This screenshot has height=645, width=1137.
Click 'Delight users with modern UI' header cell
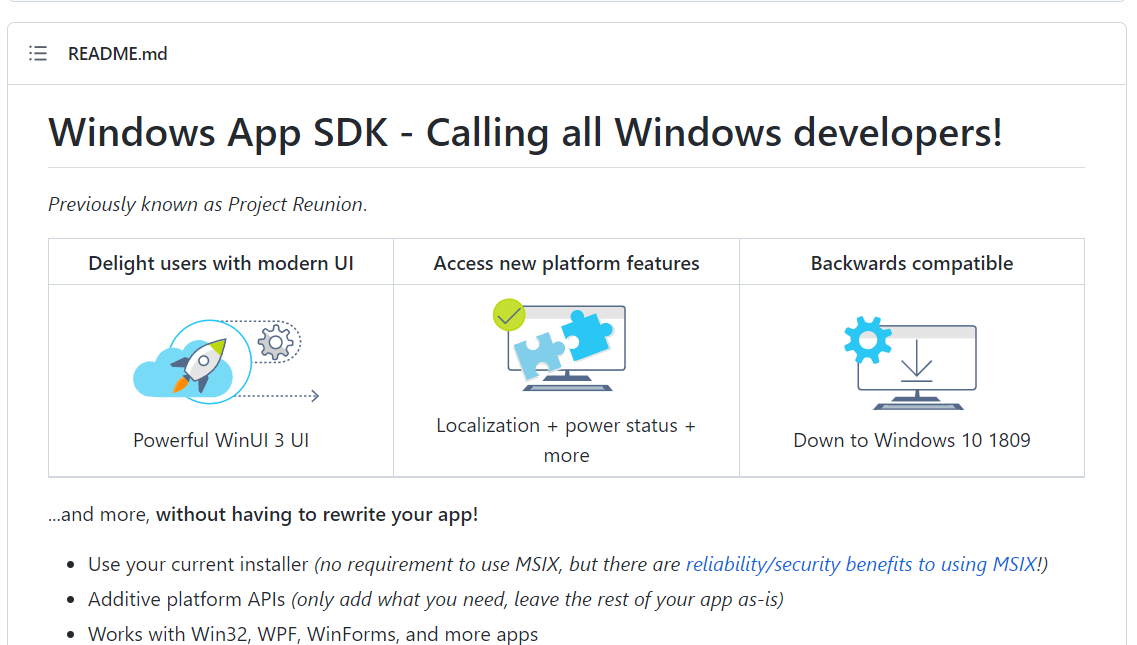[x=221, y=263]
